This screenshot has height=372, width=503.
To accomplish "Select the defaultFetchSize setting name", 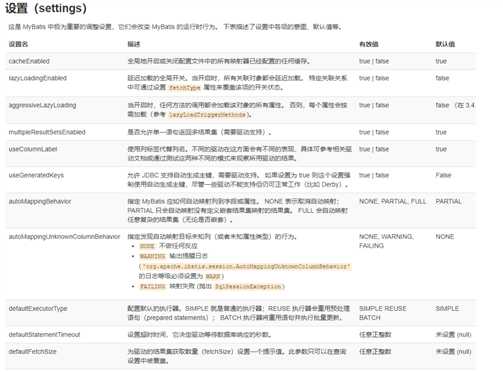I will 32,351.
